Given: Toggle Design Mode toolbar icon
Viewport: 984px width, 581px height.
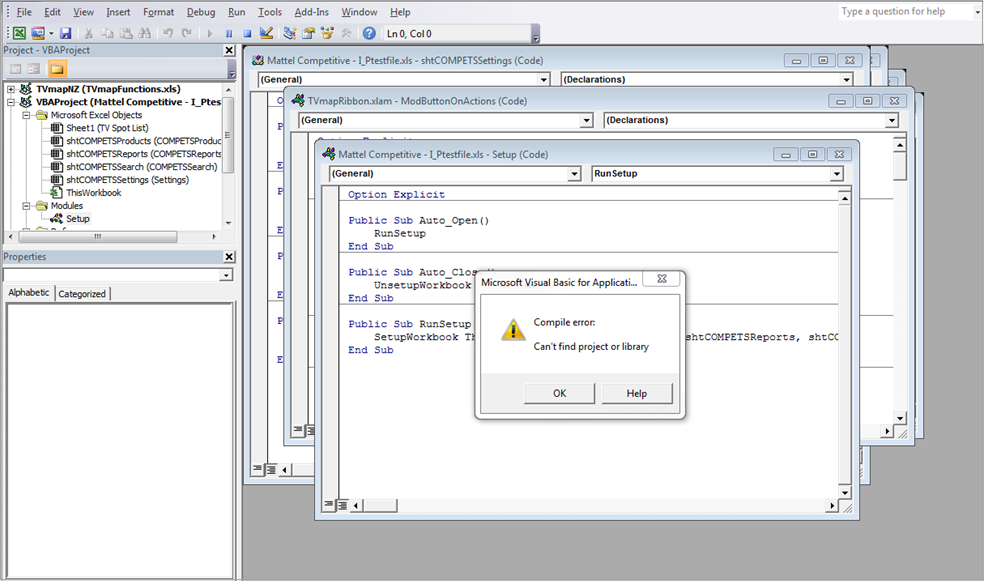Looking at the screenshot, I should point(266,33).
